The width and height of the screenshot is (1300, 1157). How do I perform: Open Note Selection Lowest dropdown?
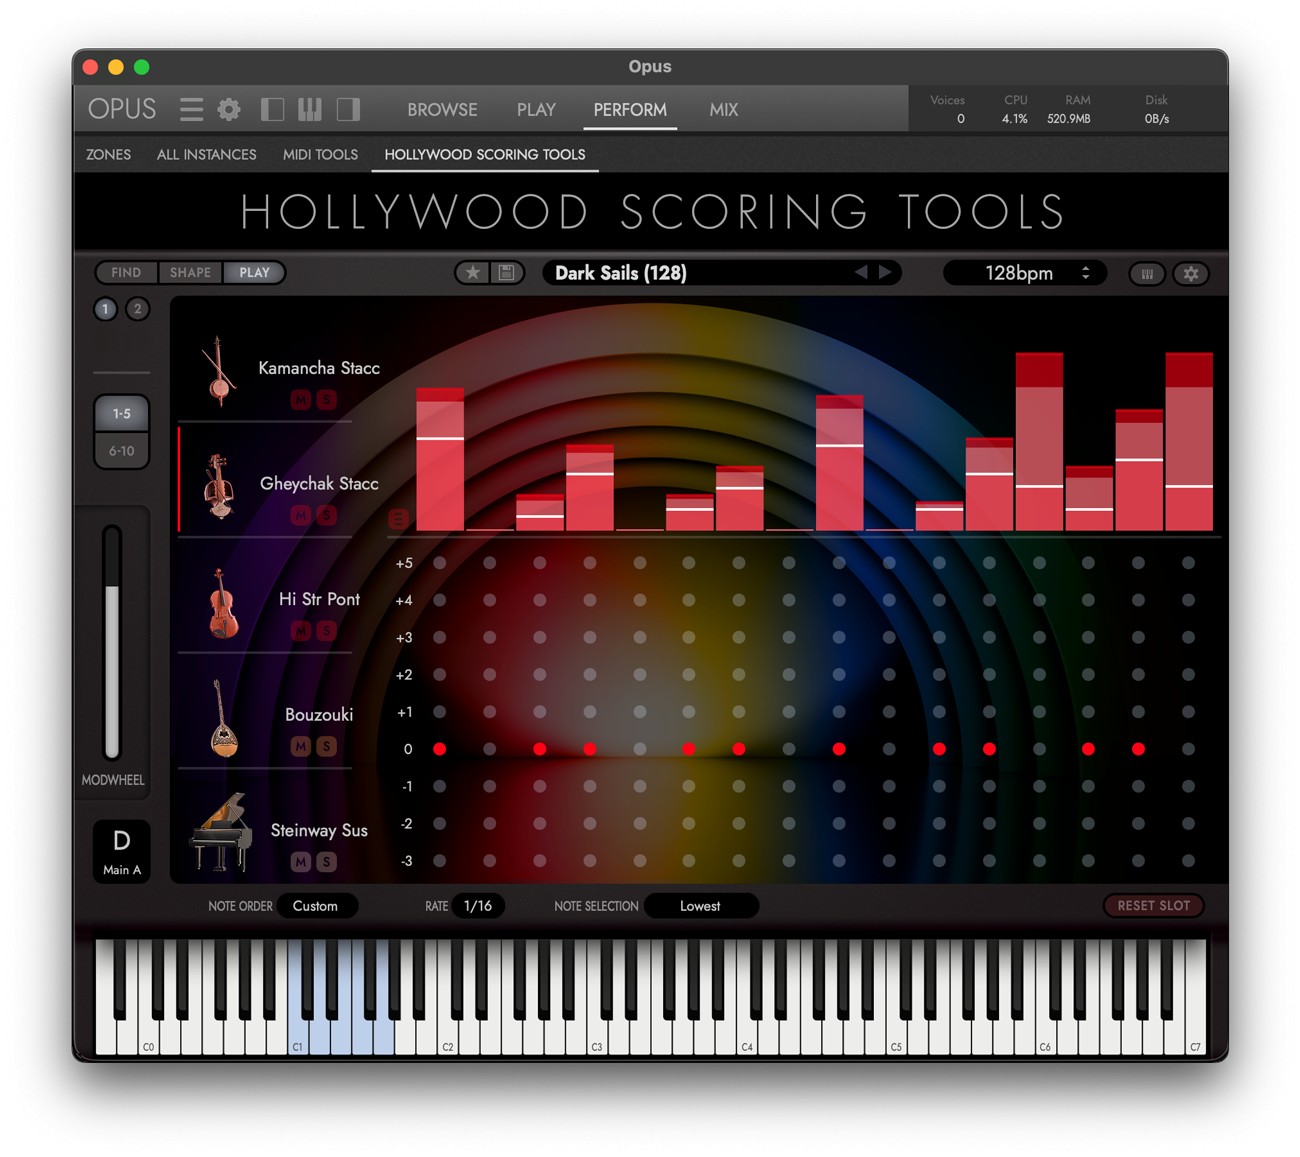701,906
